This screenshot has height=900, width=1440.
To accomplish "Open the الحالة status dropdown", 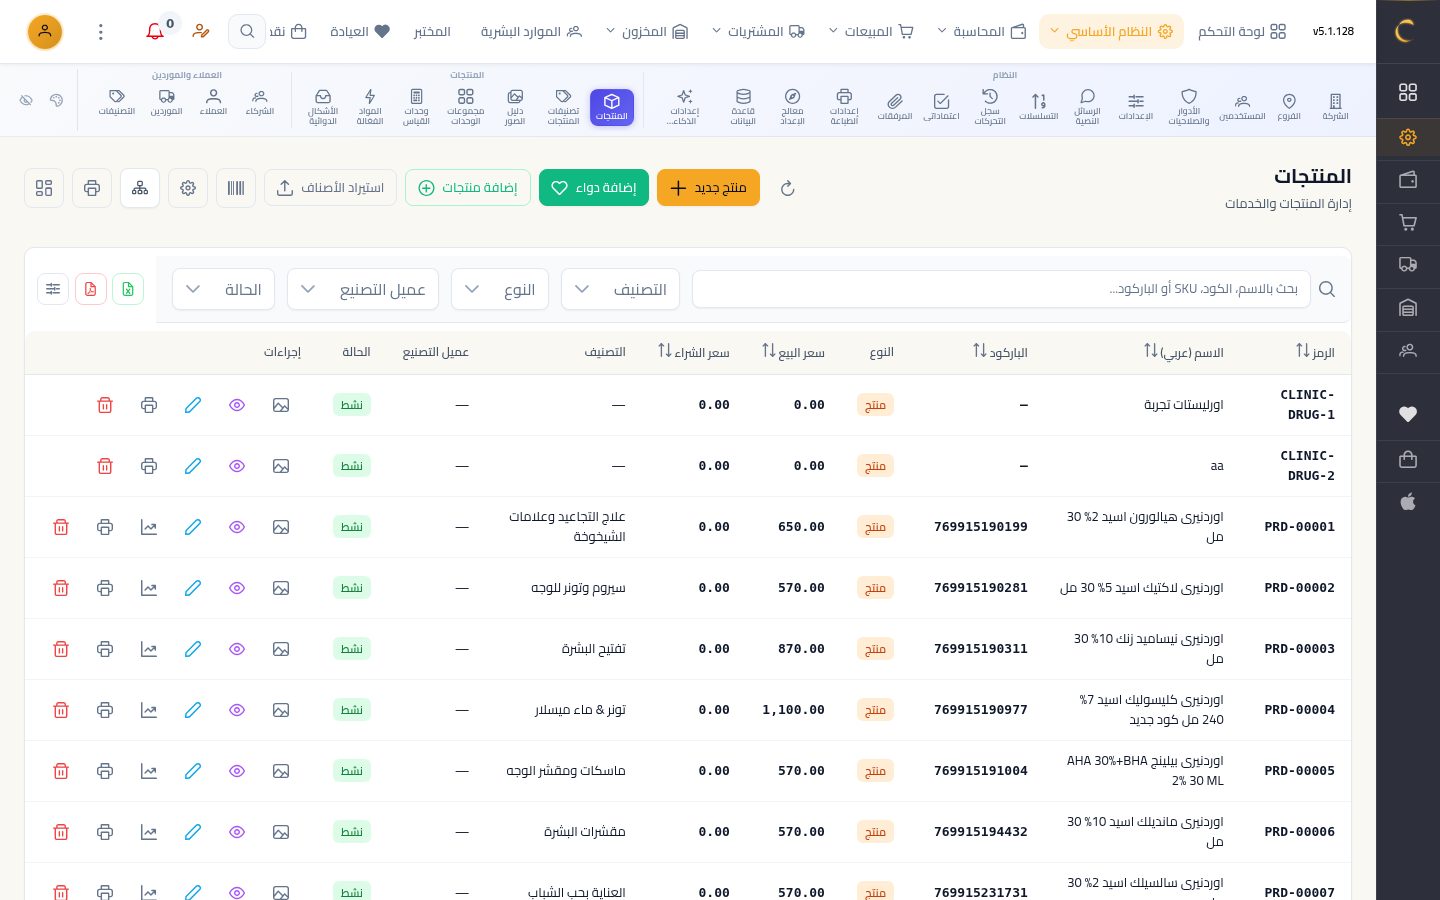I will tap(224, 289).
